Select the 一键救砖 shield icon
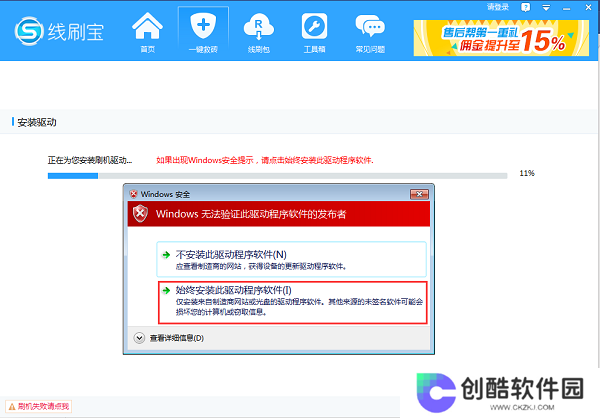Screen dimensions: 600x418 point(203,26)
